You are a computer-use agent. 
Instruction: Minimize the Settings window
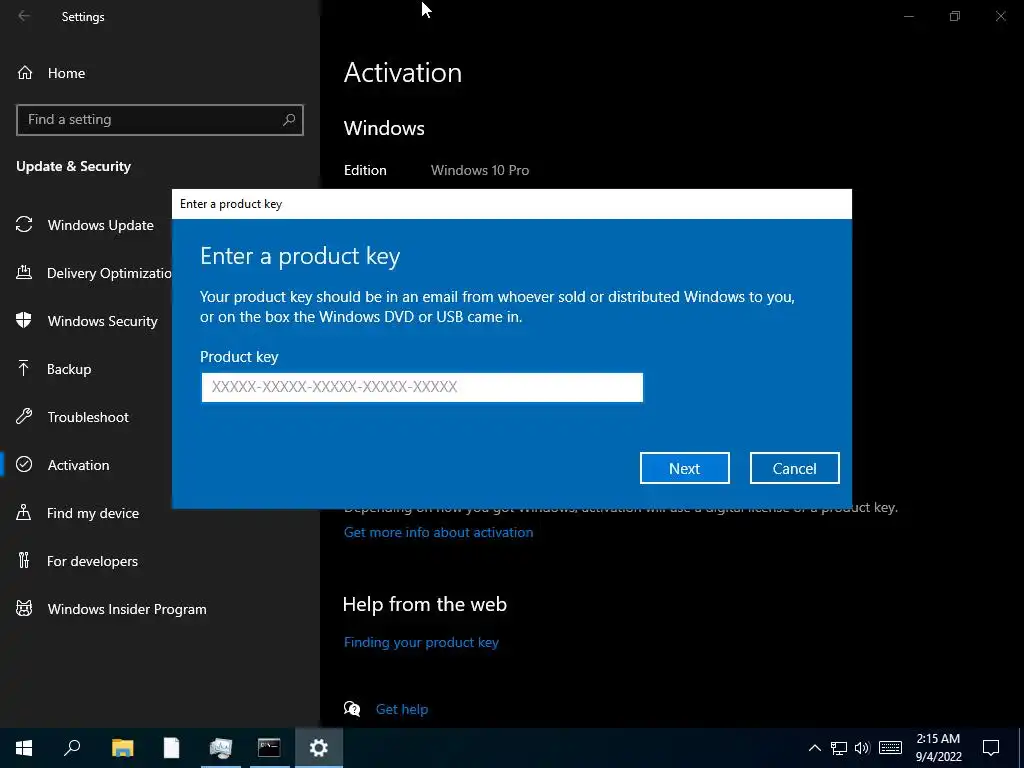[x=908, y=16]
